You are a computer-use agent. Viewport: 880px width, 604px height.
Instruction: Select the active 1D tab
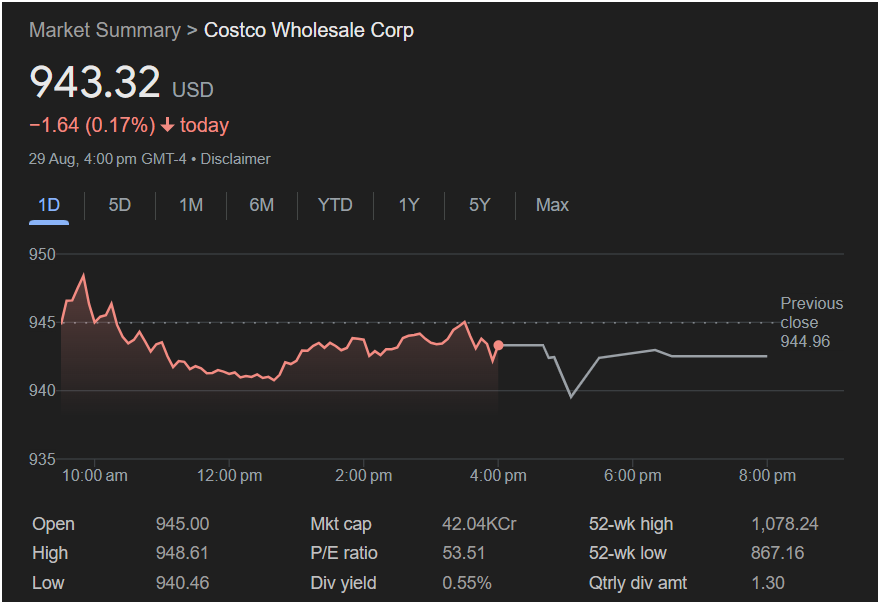point(49,205)
